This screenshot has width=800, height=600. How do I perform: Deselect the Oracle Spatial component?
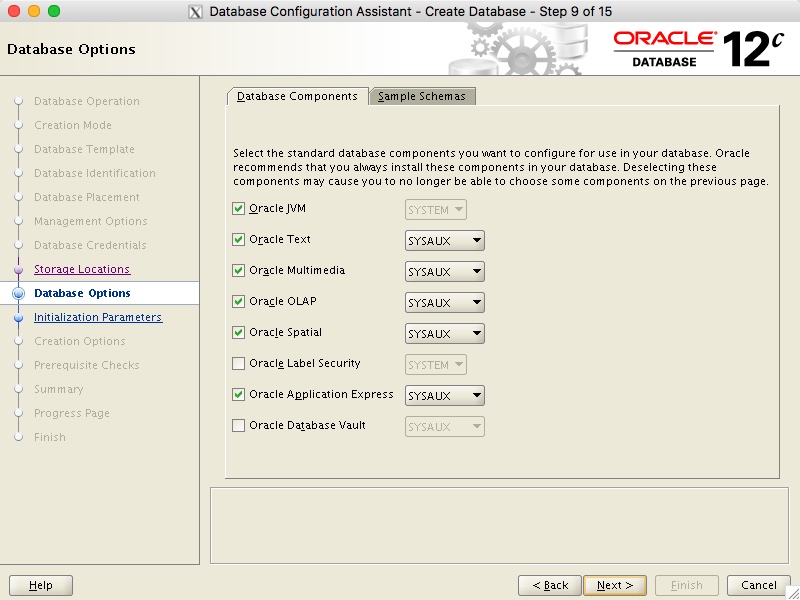(239, 333)
